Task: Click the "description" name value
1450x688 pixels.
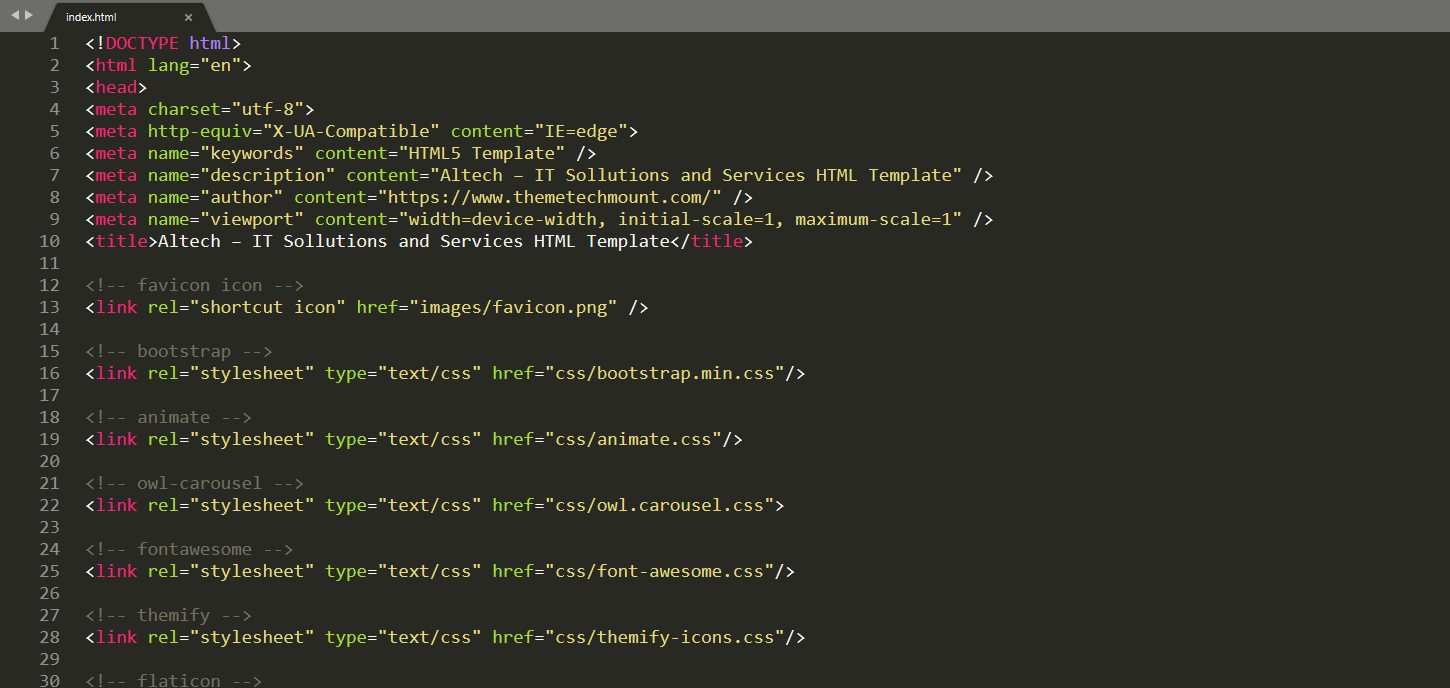Action: click(268, 175)
